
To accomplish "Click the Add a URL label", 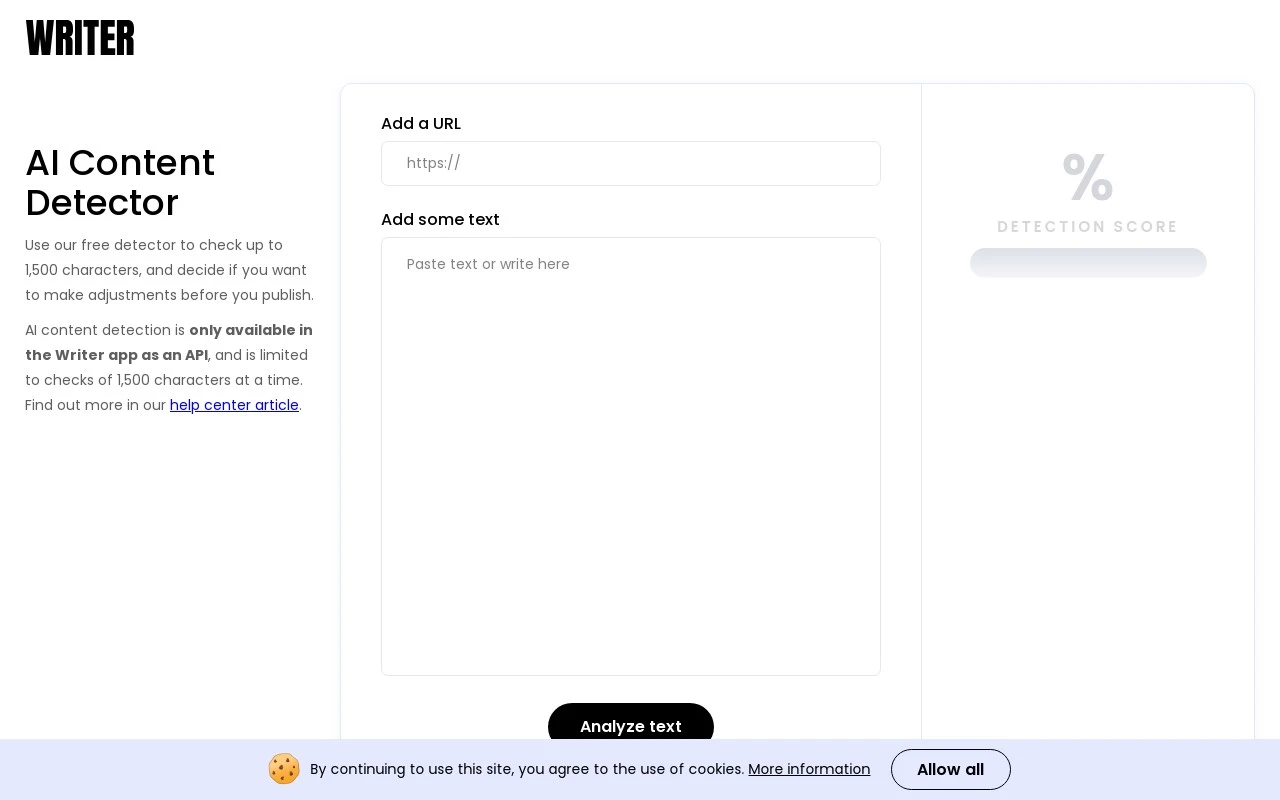I will 421,124.
